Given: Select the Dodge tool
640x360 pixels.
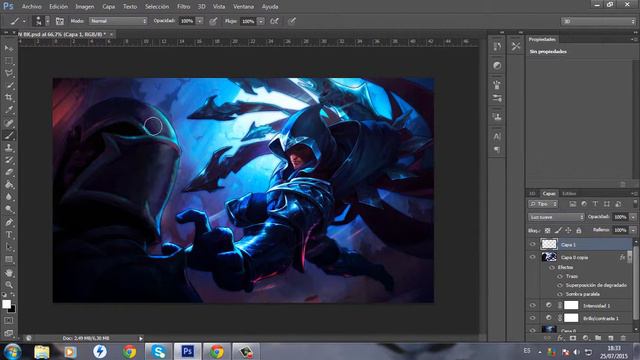Looking at the screenshot, I should tap(9, 209).
